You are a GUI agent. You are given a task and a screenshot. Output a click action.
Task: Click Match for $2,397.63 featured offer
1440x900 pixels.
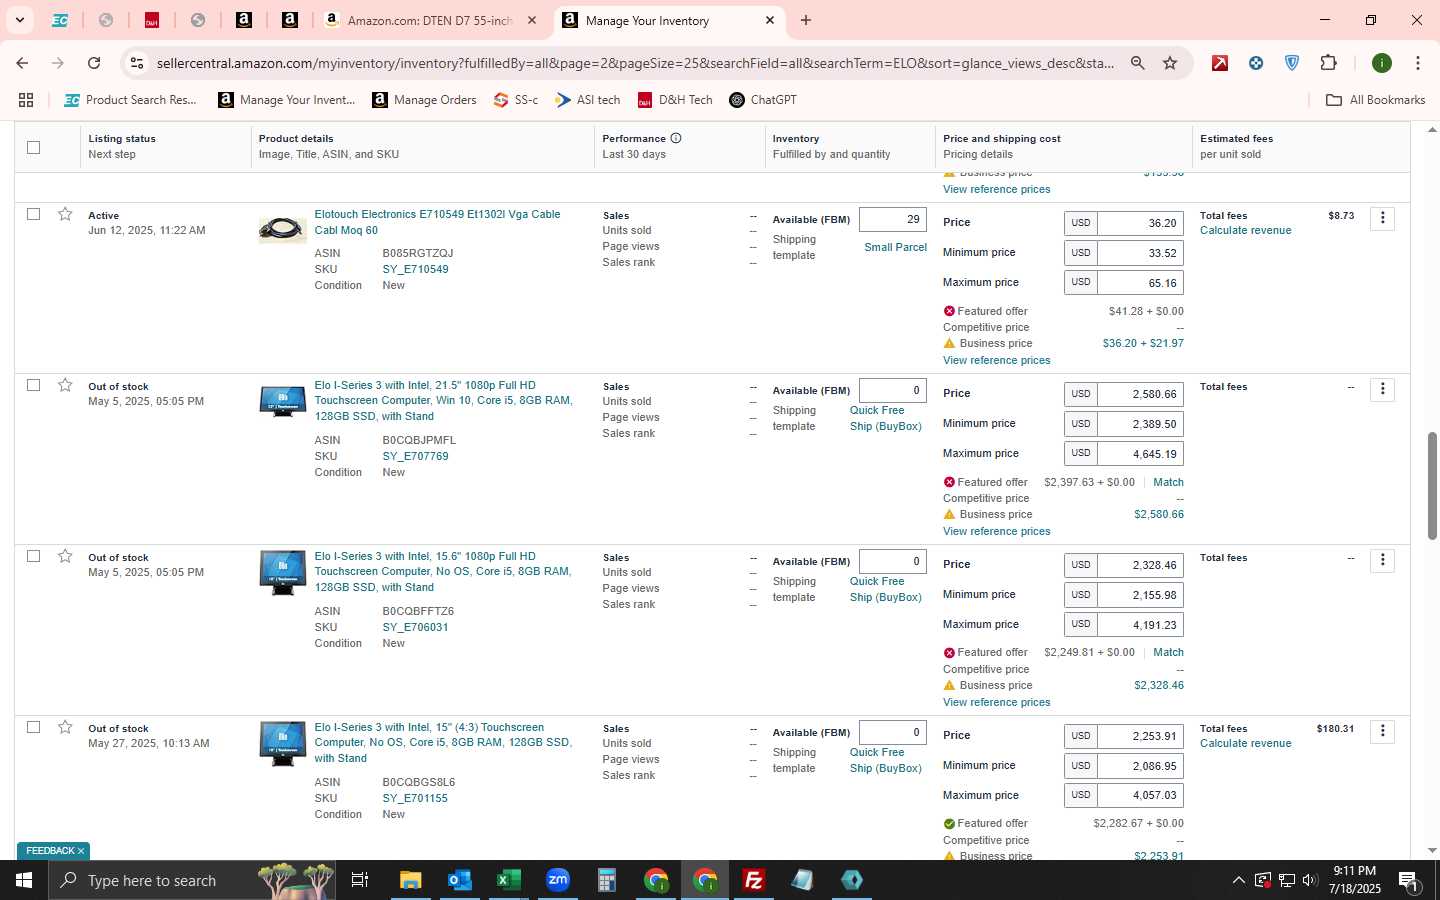click(1168, 482)
